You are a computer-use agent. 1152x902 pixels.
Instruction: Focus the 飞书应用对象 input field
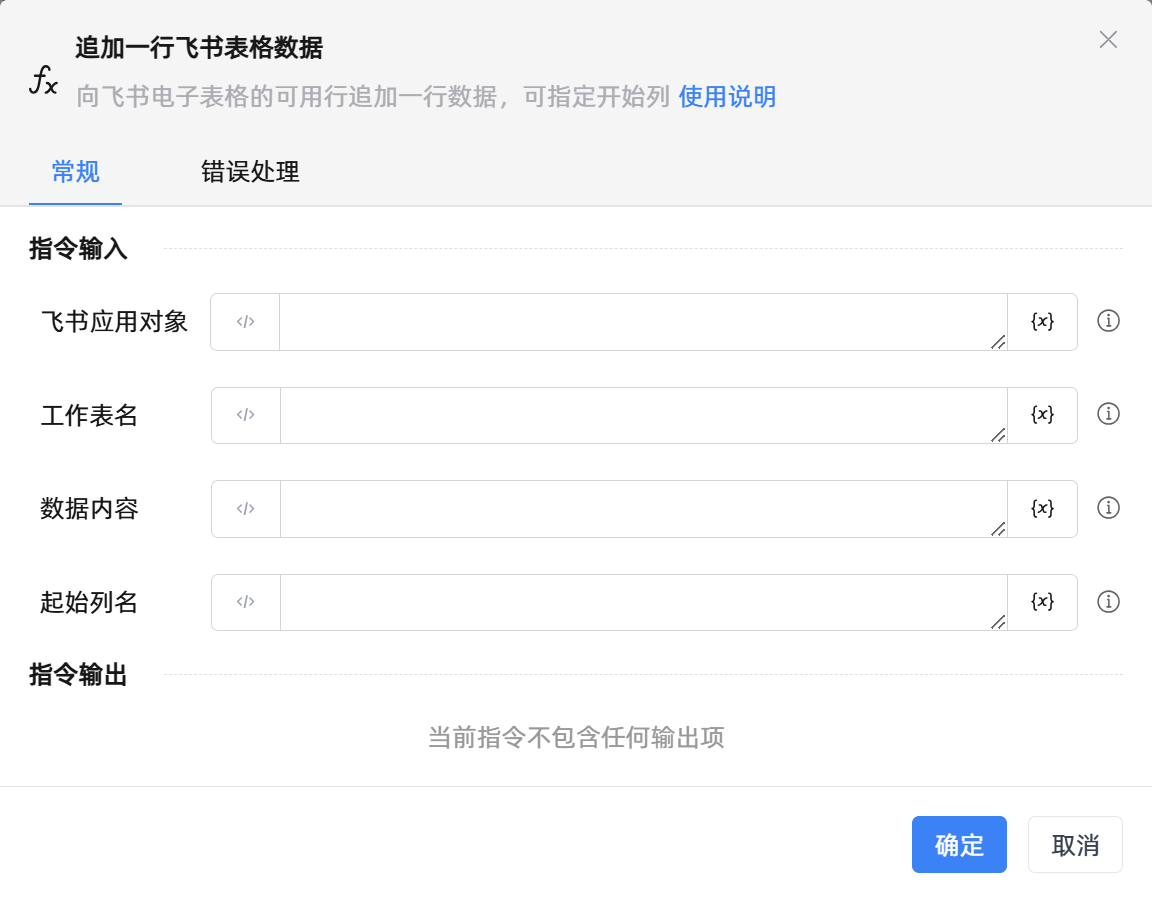point(643,322)
